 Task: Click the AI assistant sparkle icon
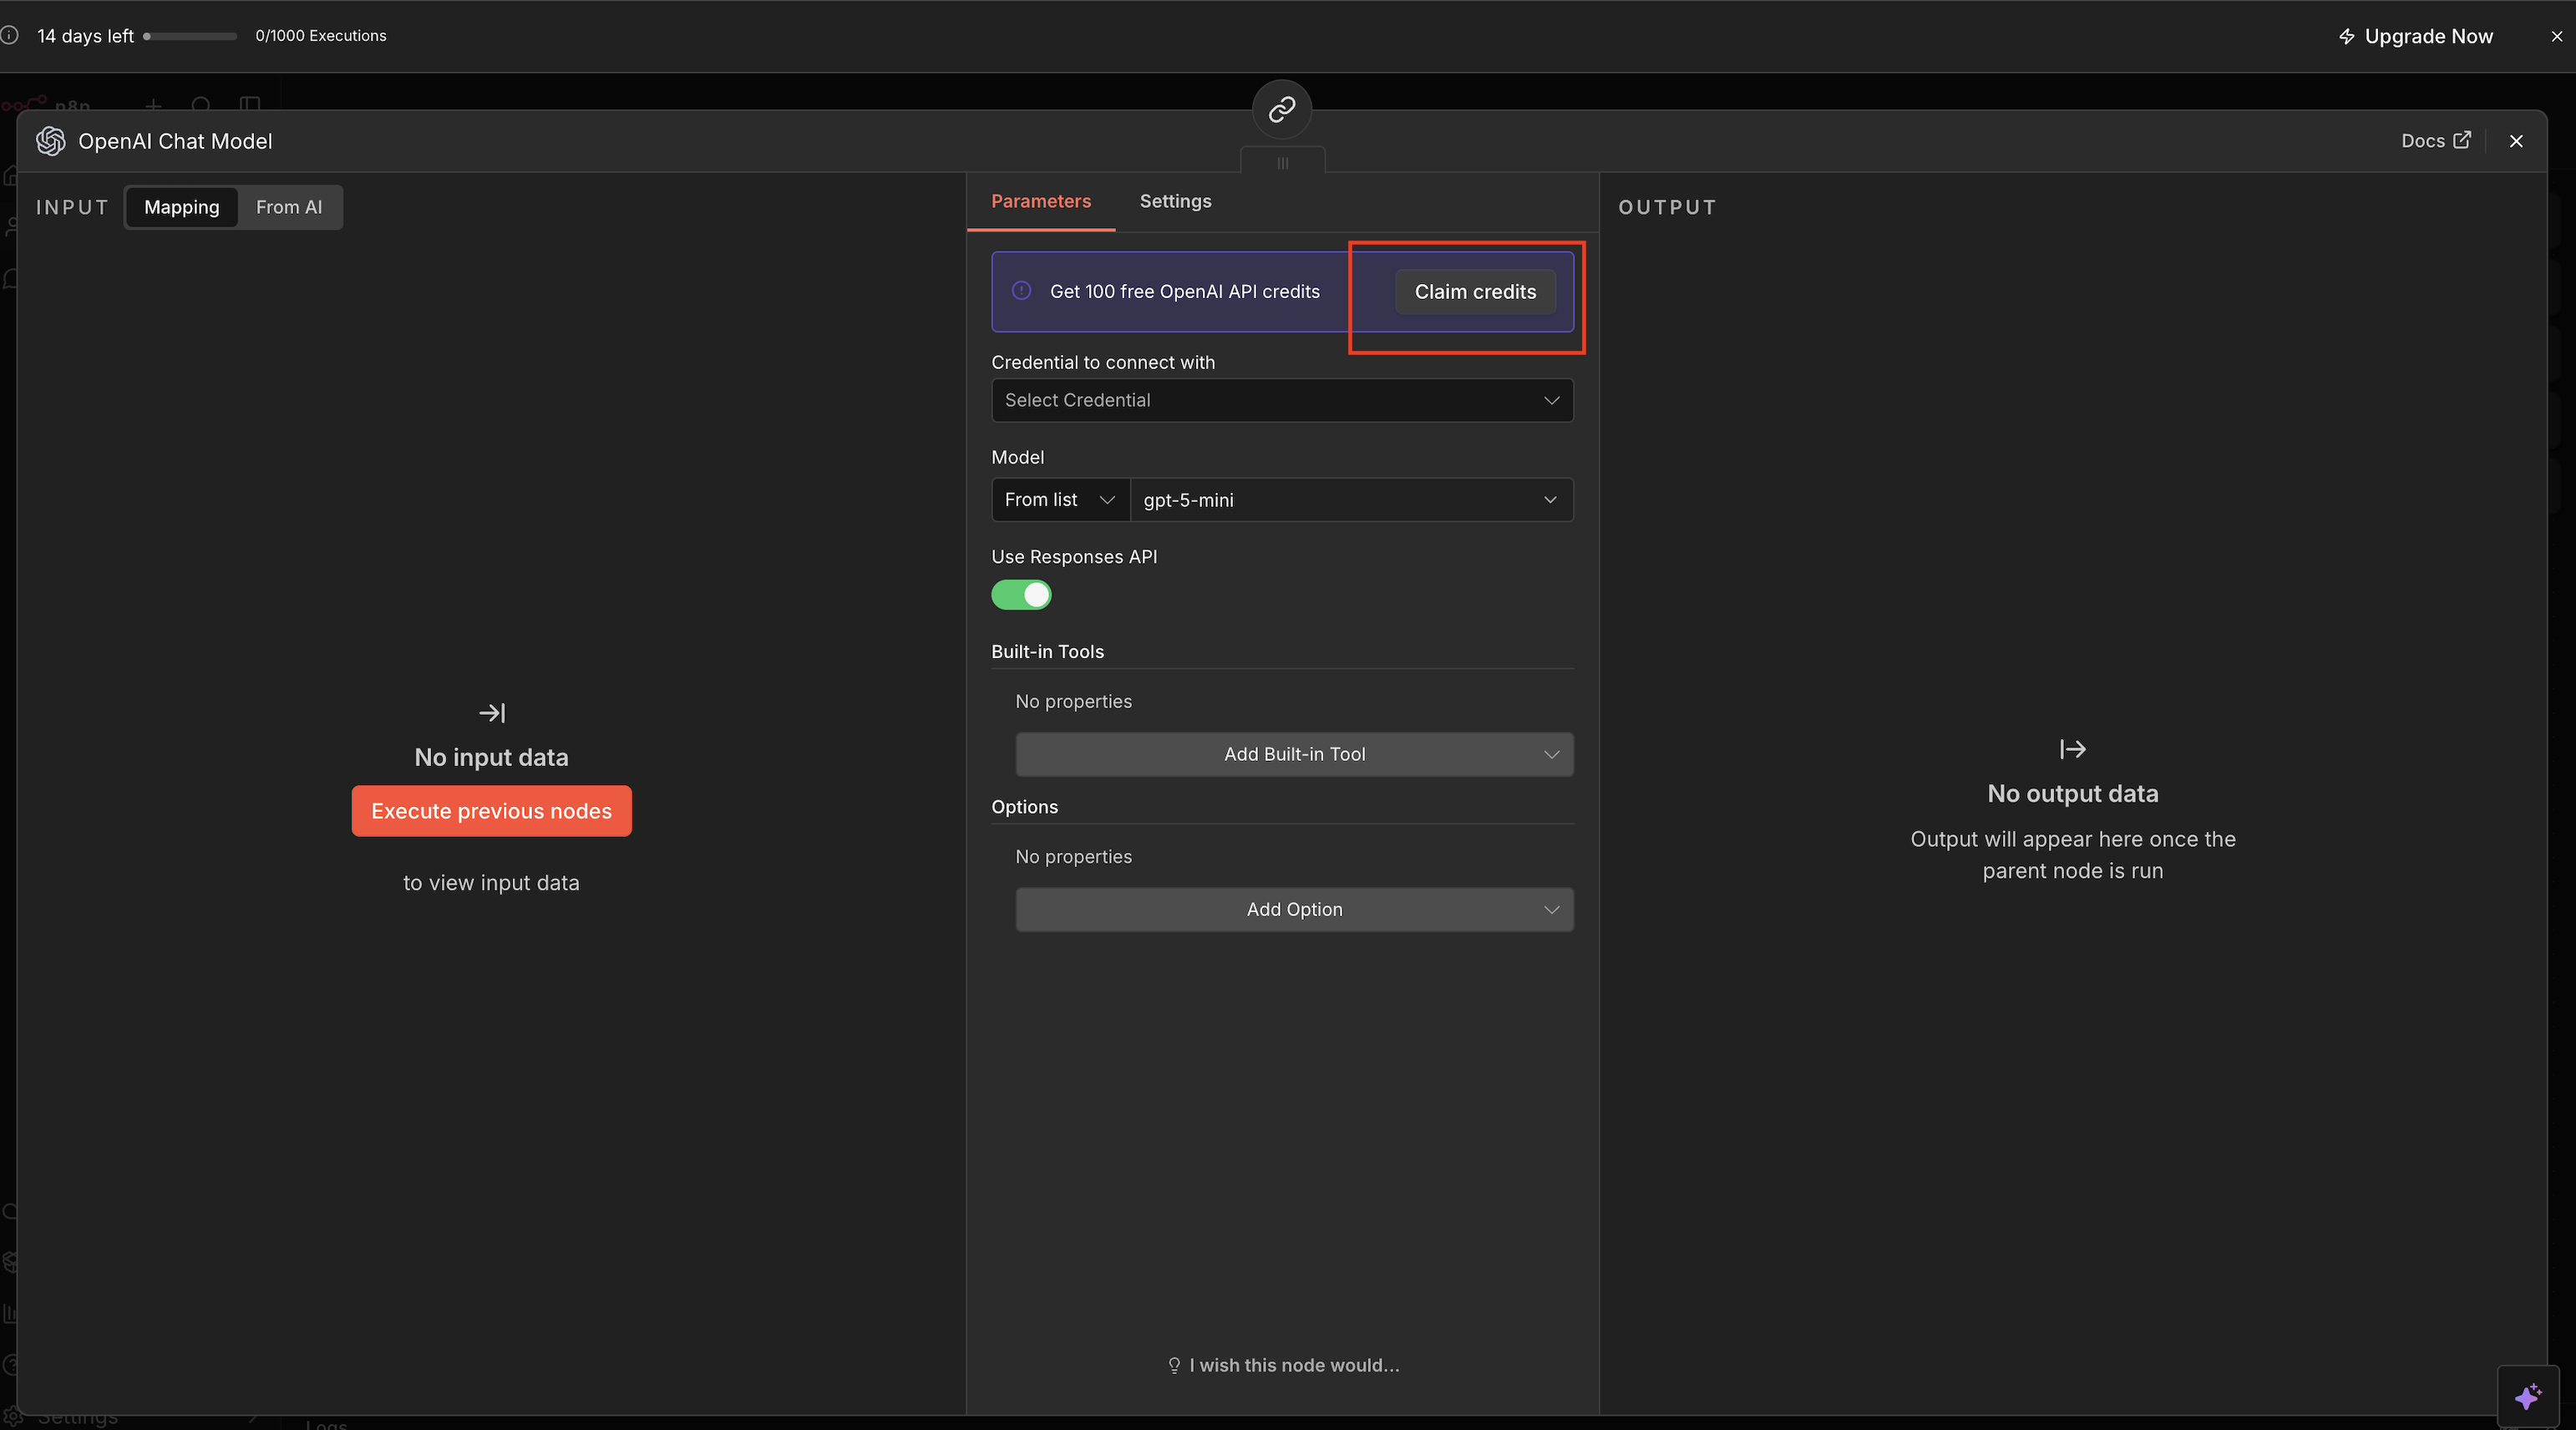[x=2527, y=1396]
